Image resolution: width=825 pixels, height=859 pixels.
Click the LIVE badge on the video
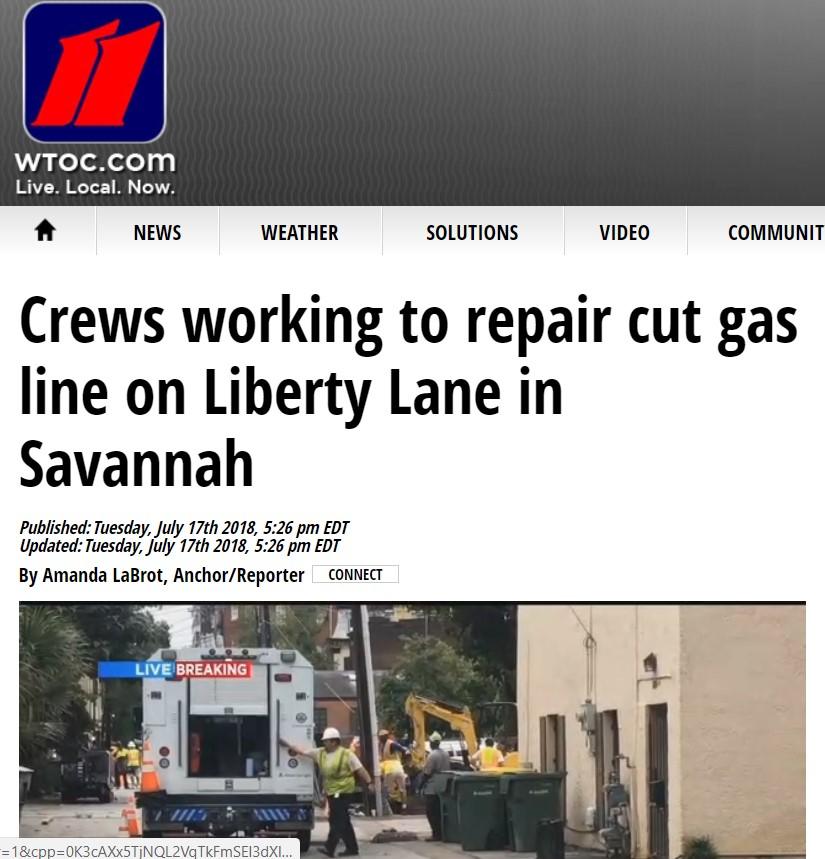click(x=153, y=669)
